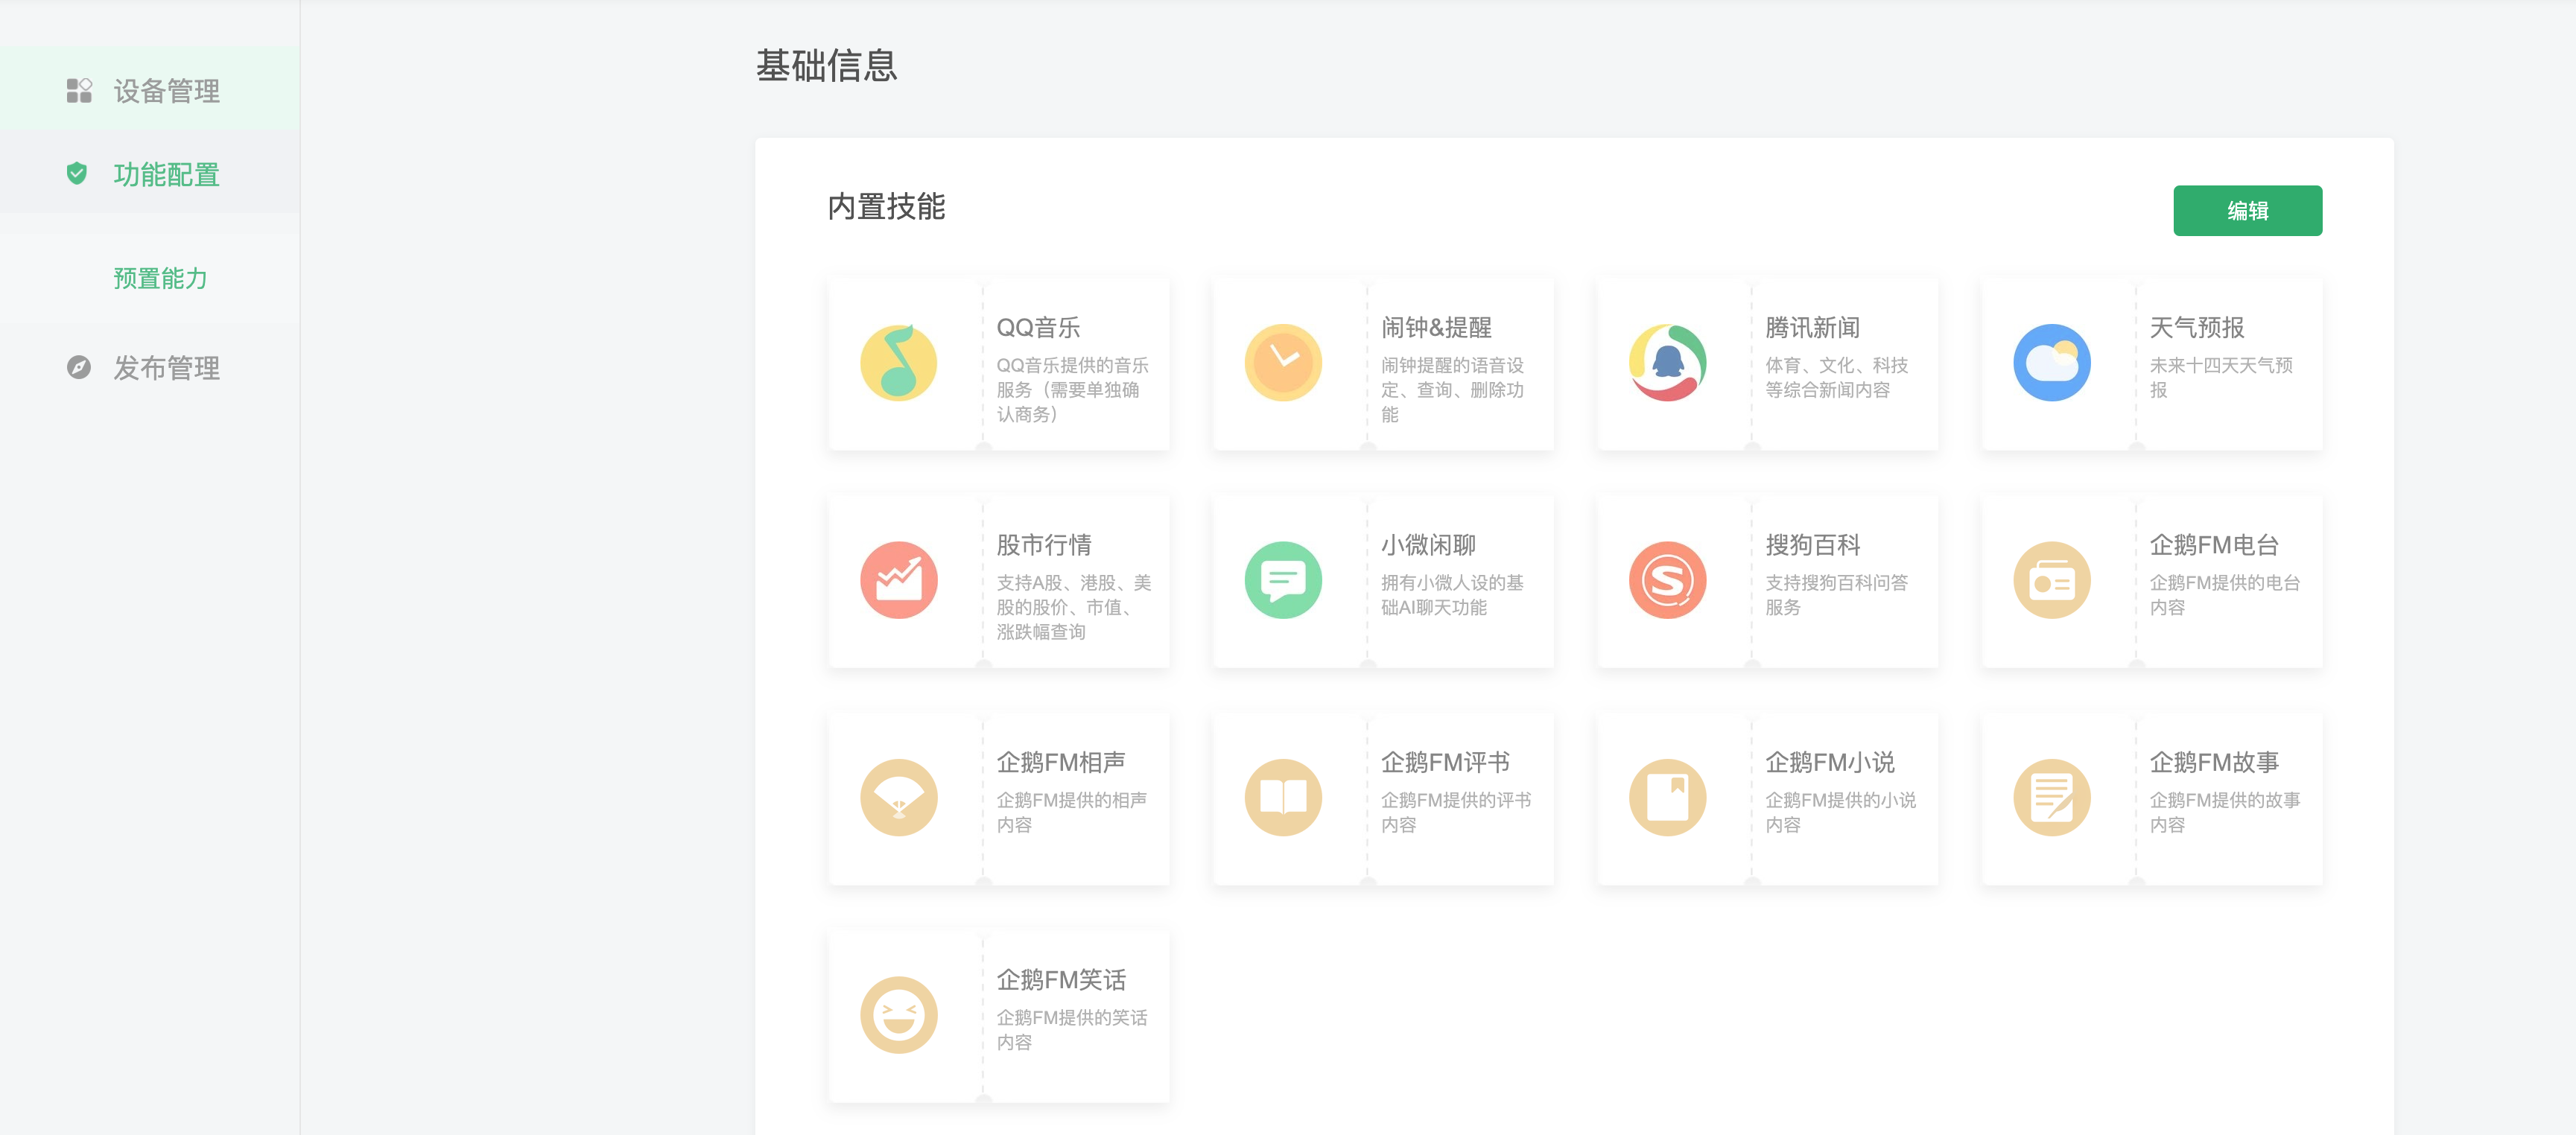The width and height of the screenshot is (2576, 1135).
Task: Click the 企鹅FM评书 open book icon
Action: coord(1282,797)
